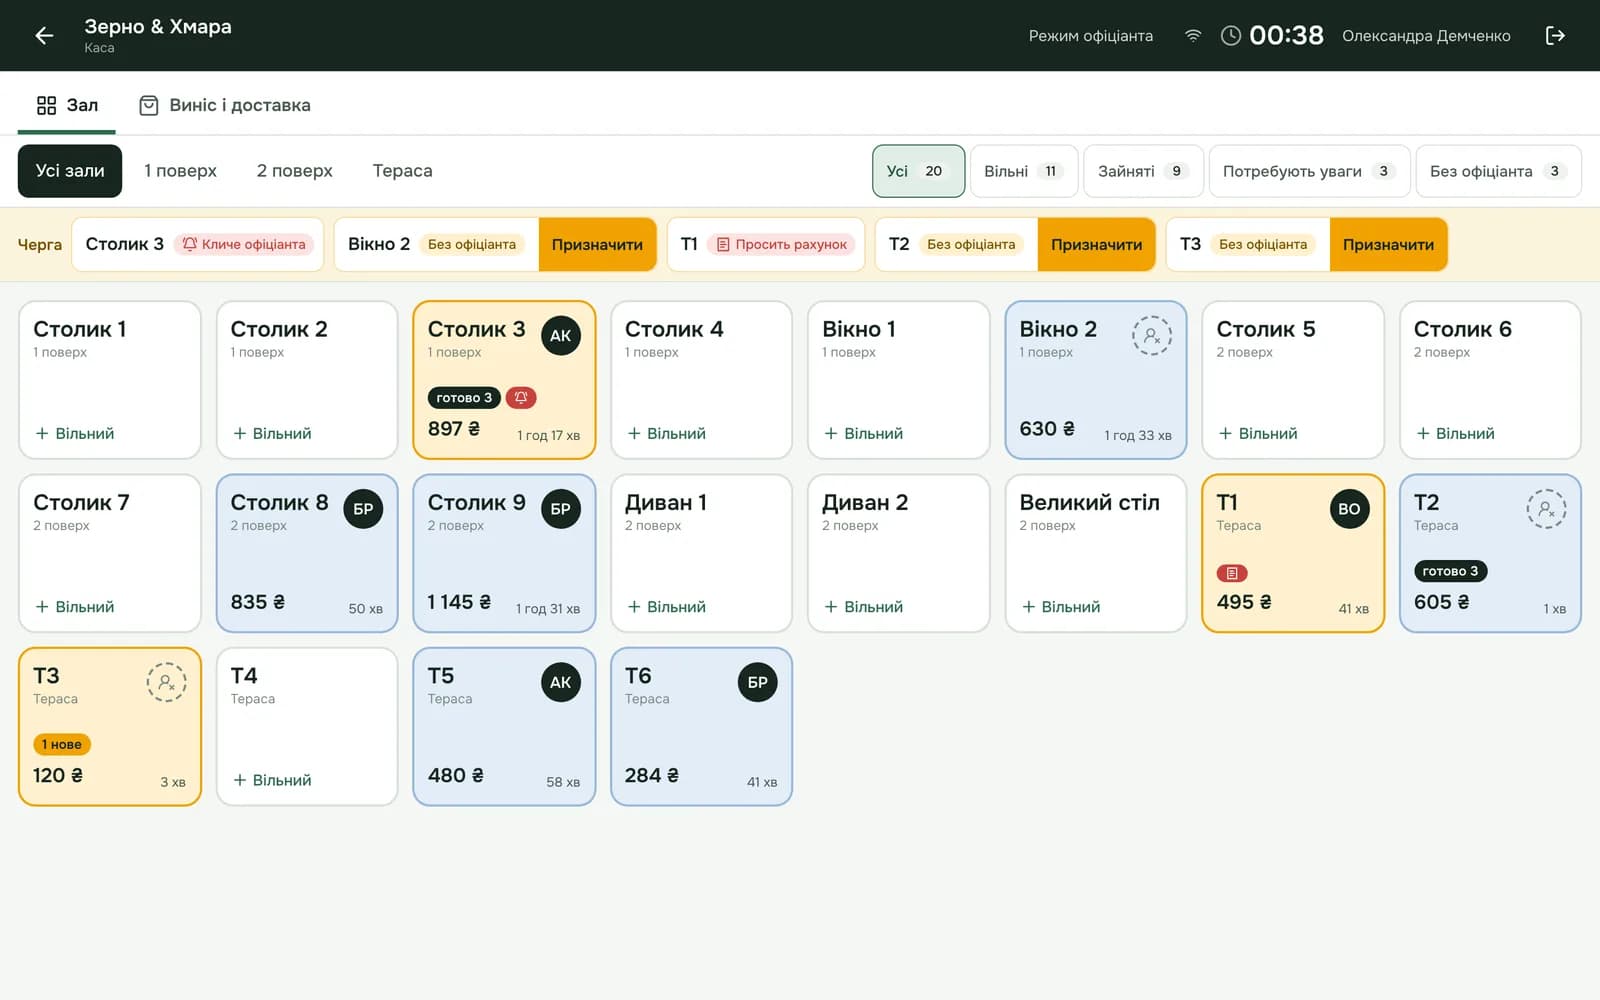Click unassigned waiter icon on Т3 card

pyautogui.click(x=166, y=682)
